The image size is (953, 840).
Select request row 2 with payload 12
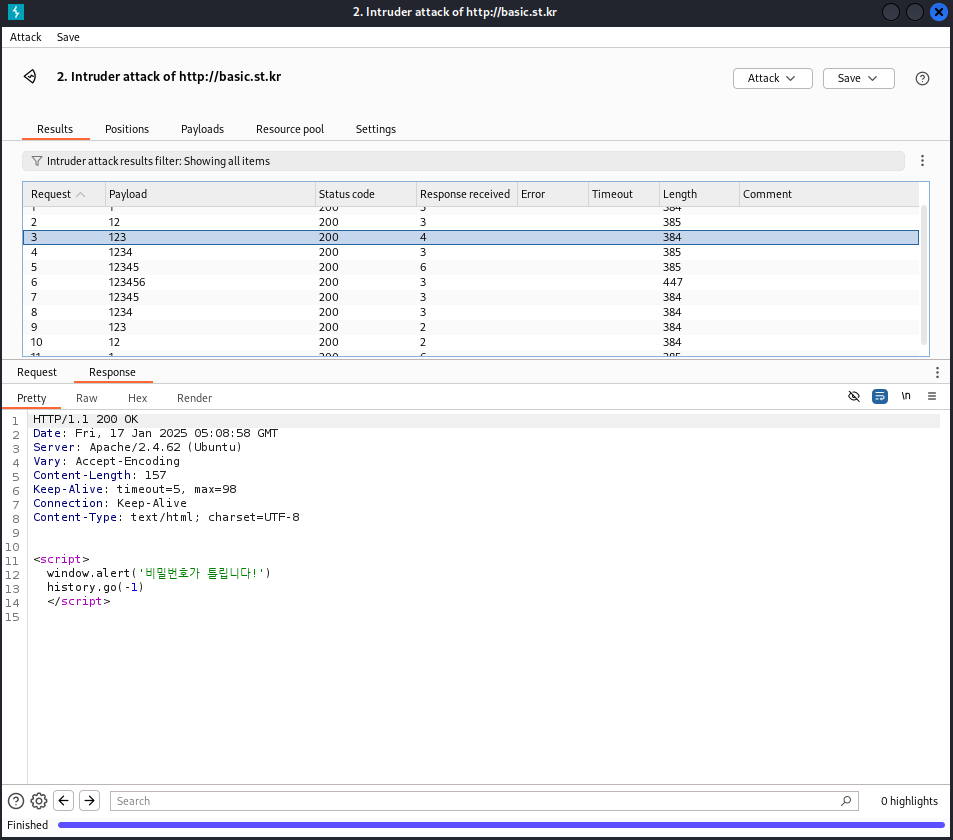tap(471, 222)
